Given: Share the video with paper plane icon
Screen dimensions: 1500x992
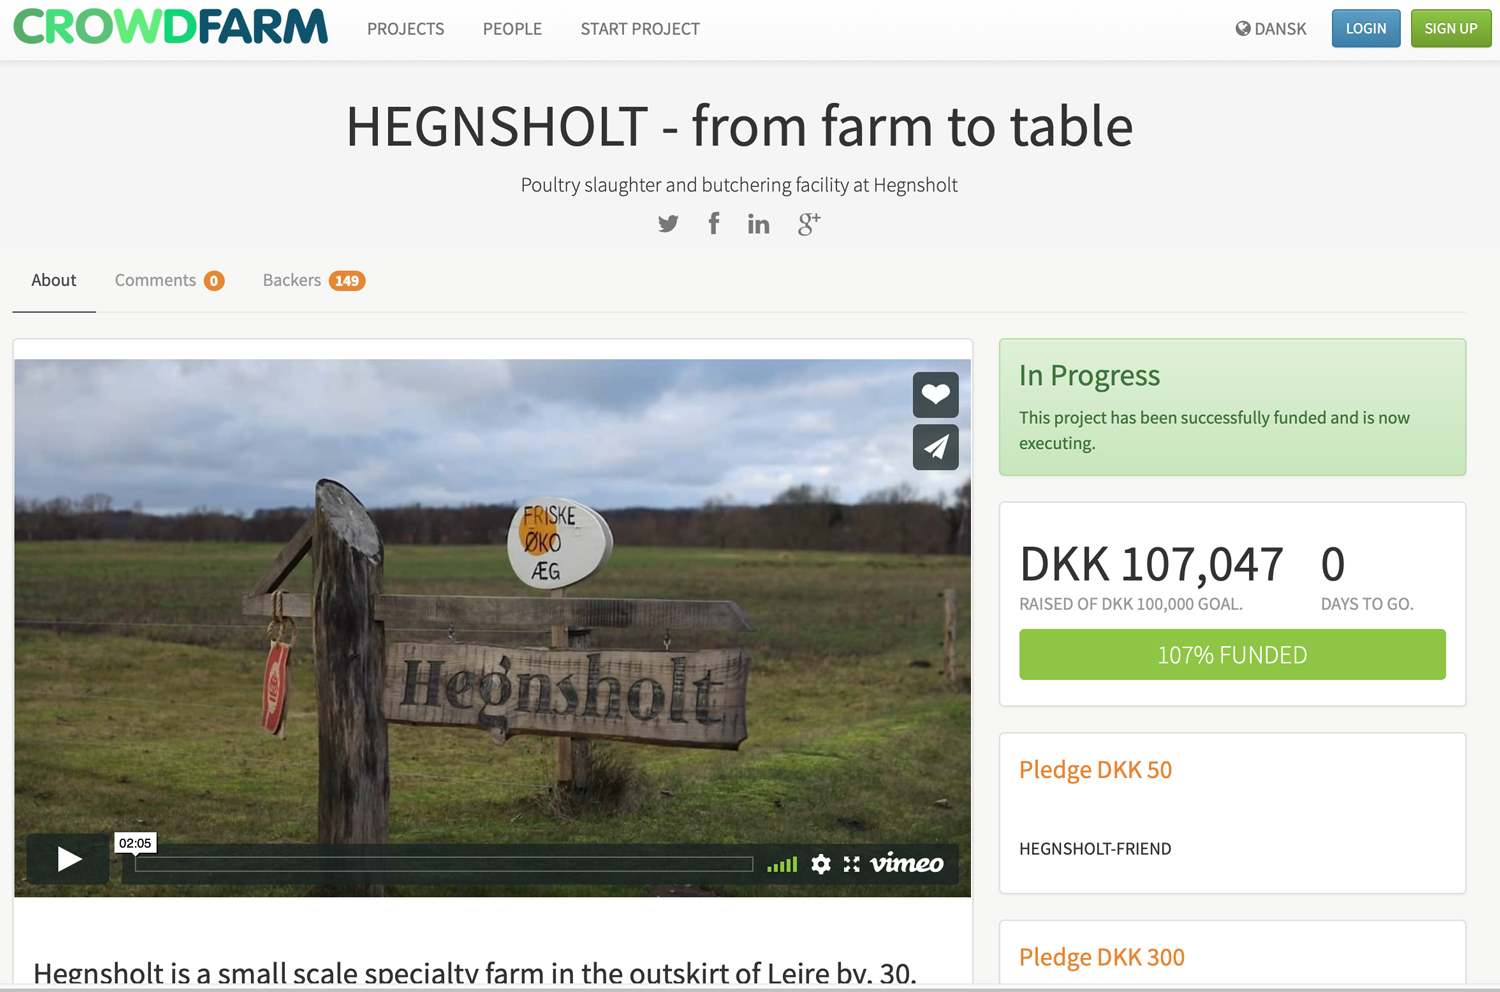Looking at the screenshot, I should (936, 447).
